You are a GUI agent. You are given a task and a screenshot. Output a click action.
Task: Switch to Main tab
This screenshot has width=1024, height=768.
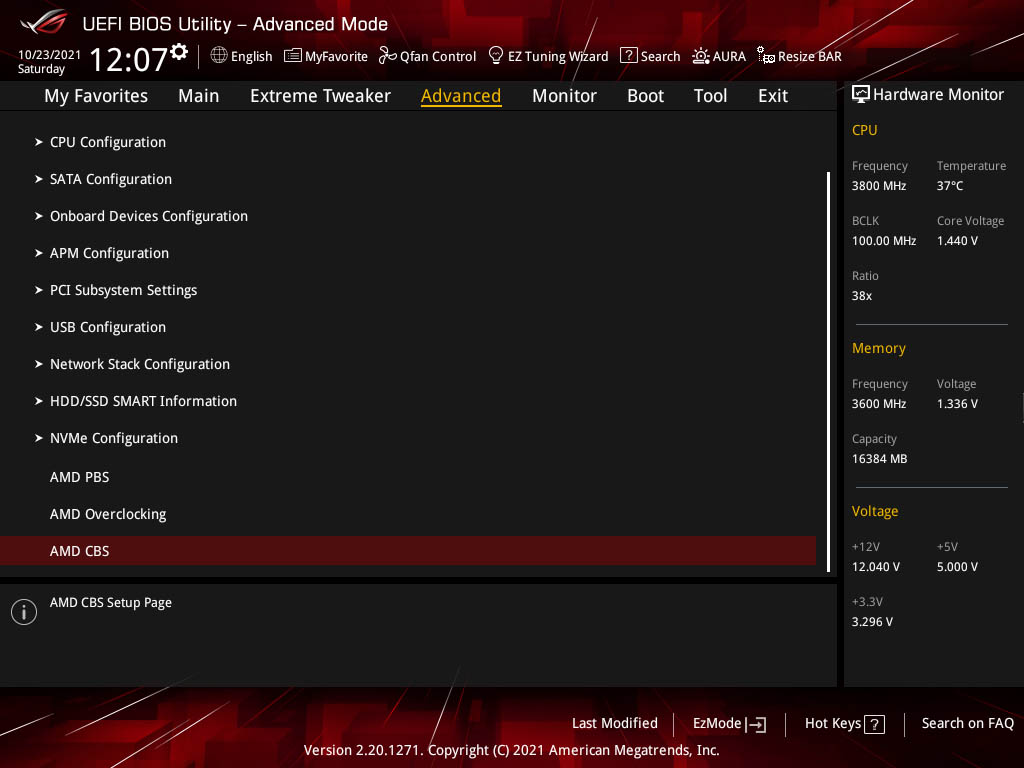(x=199, y=96)
